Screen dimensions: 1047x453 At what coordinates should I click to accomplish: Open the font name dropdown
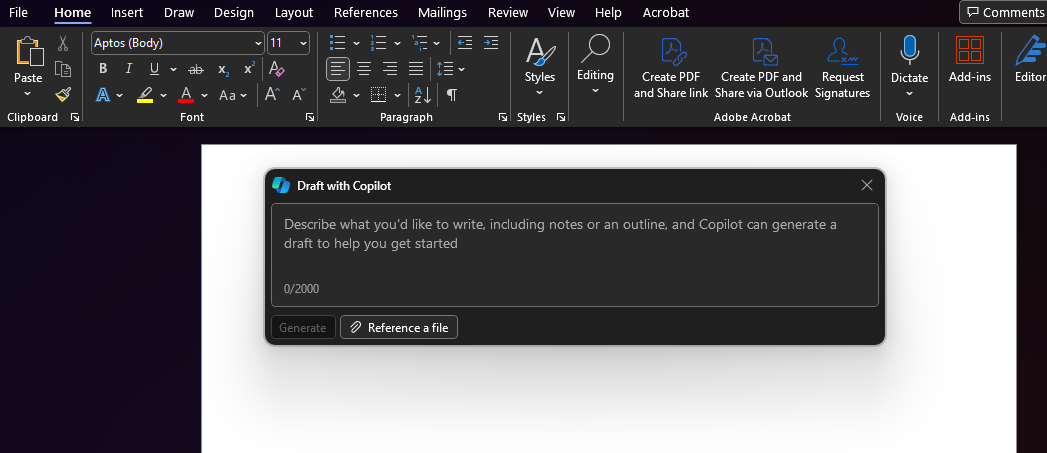258,43
